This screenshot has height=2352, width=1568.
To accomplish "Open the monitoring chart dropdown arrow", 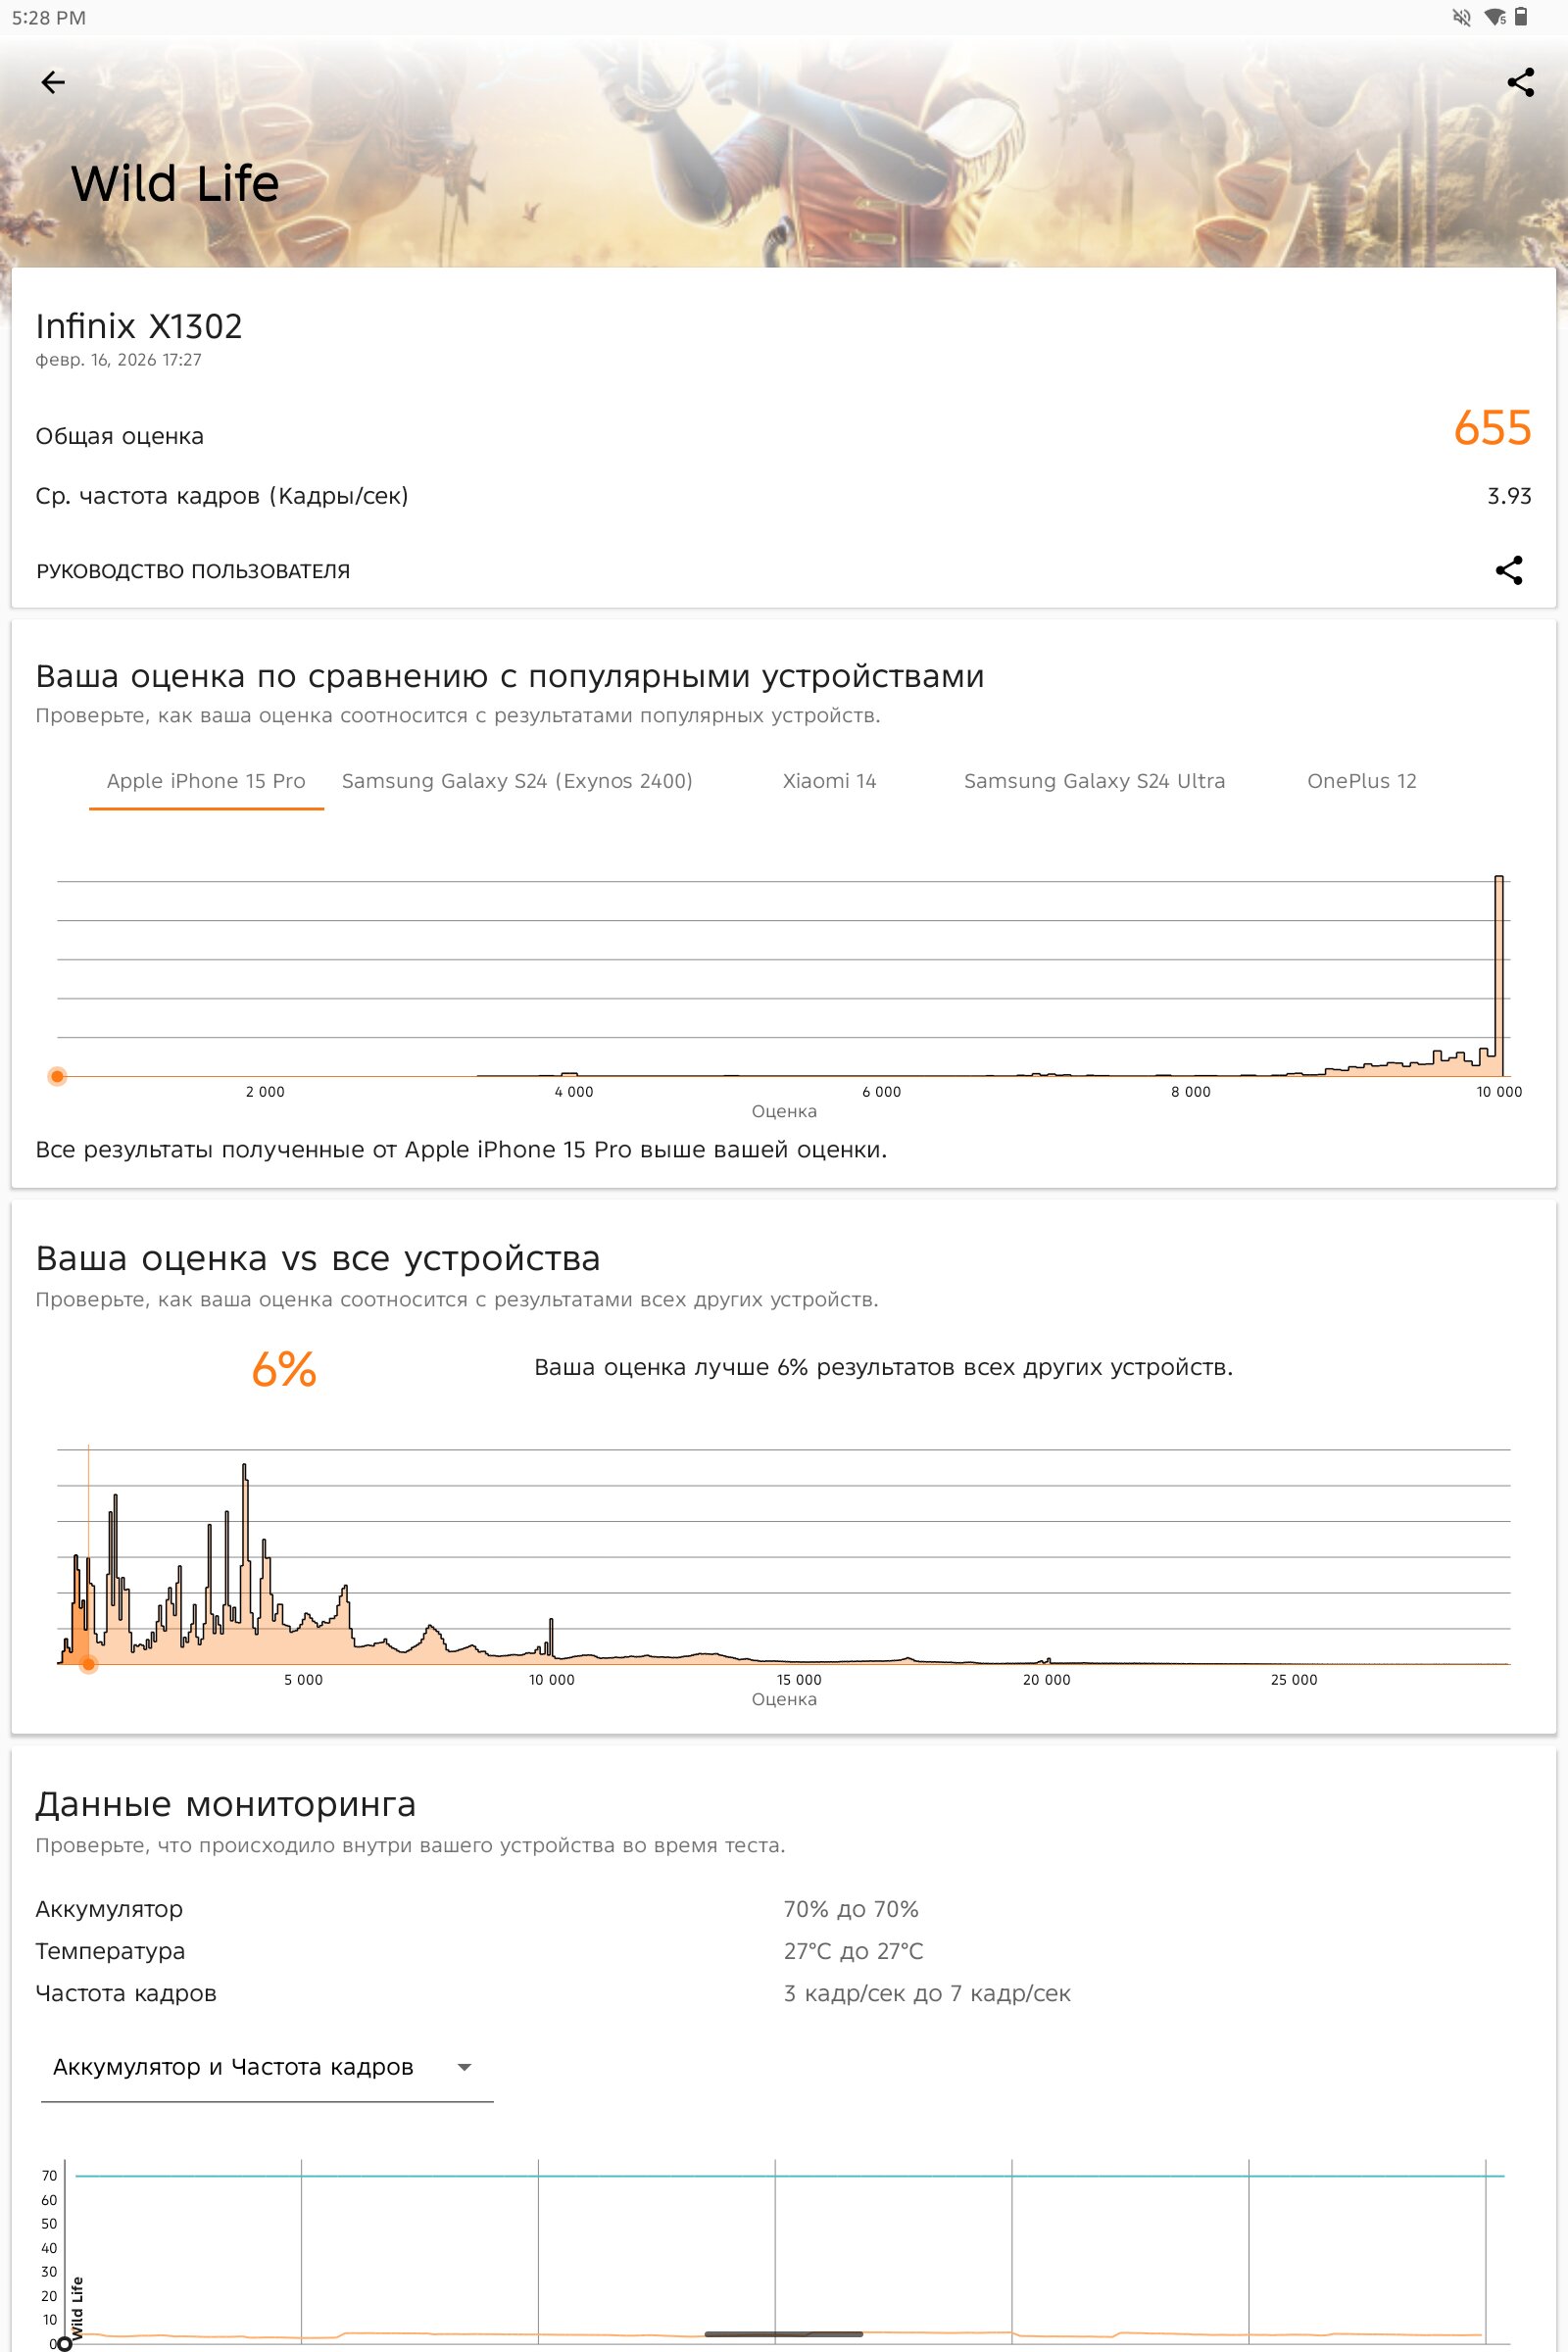I will 464,2067.
